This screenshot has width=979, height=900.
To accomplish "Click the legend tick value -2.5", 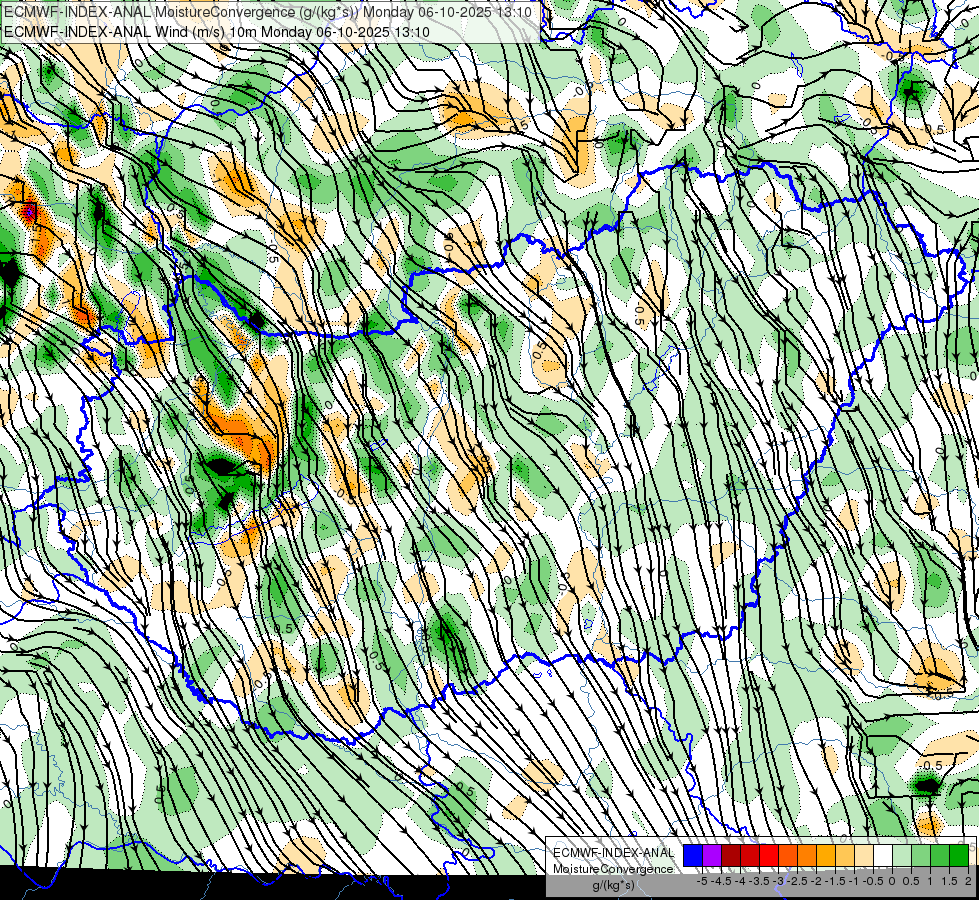I will pos(797,881).
